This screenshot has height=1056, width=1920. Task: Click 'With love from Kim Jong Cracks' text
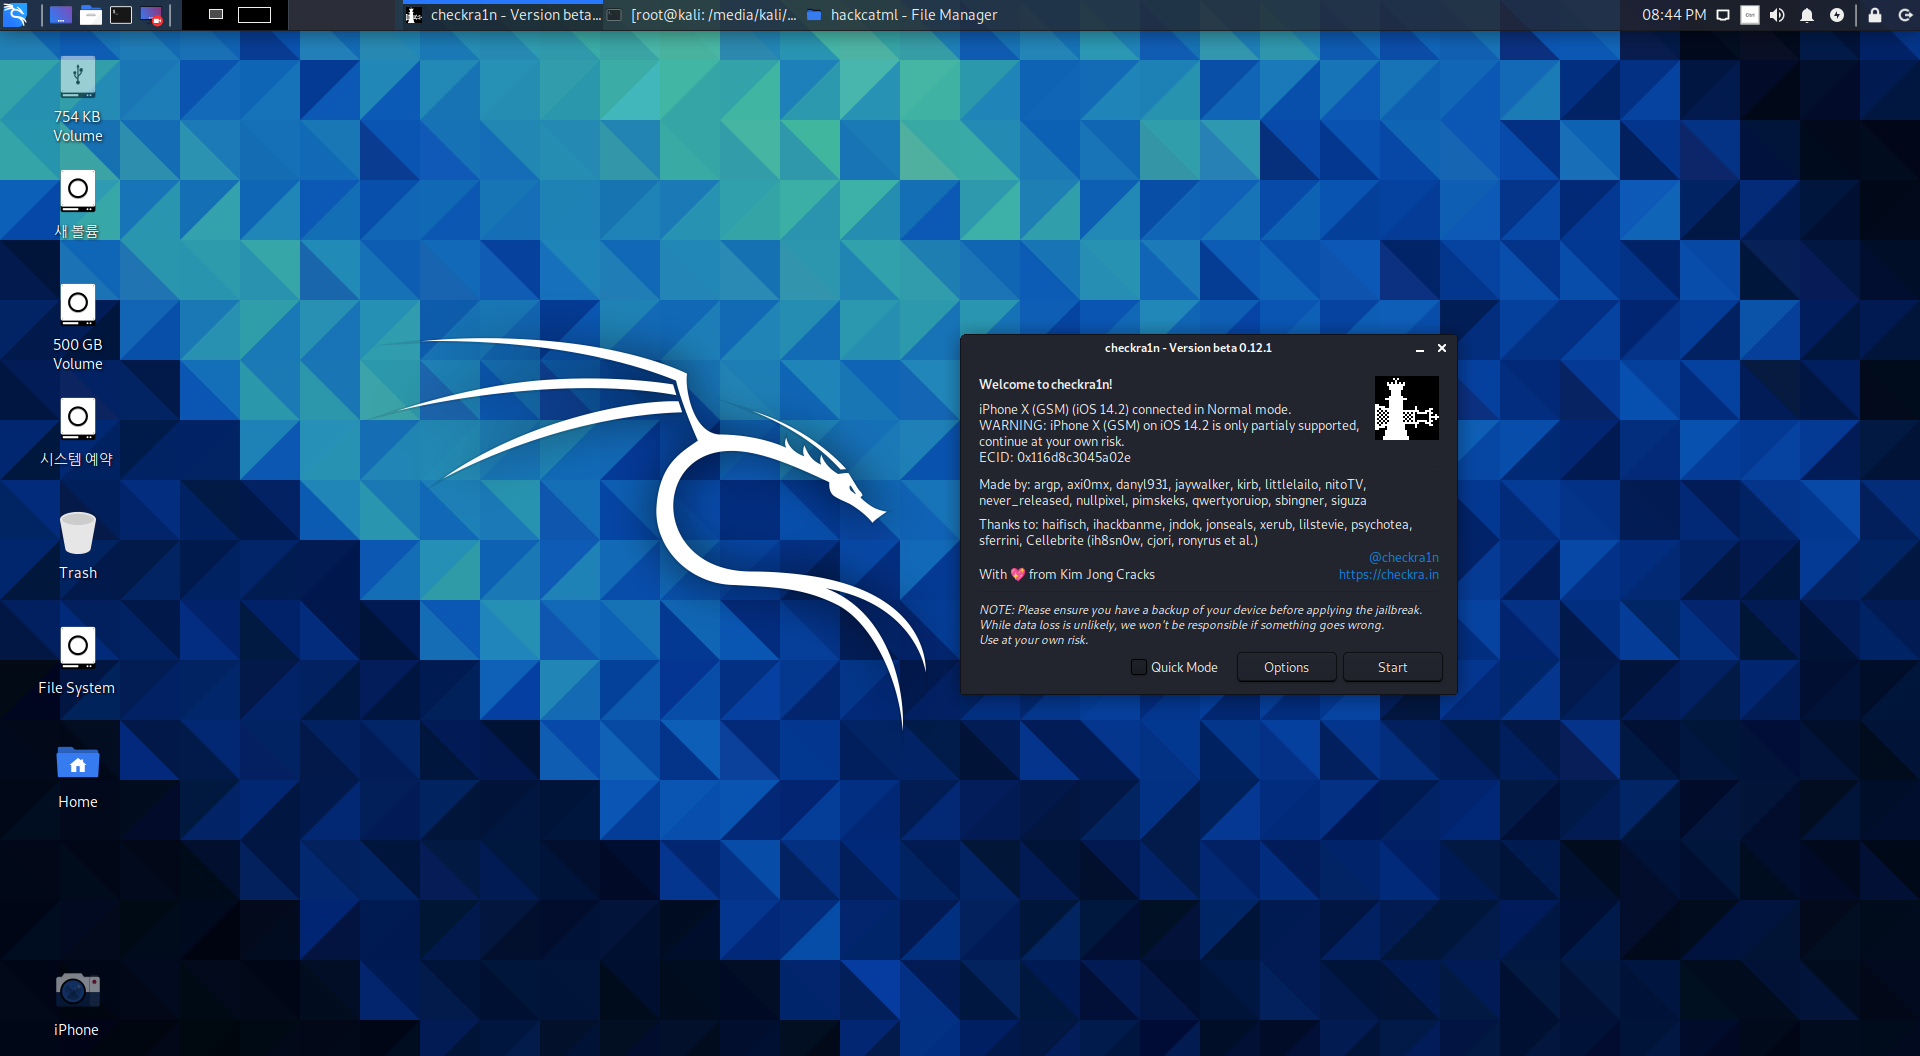1067,575
